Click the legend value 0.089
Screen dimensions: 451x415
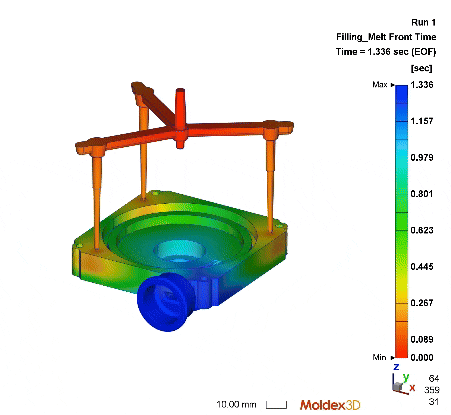click(422, 339)
